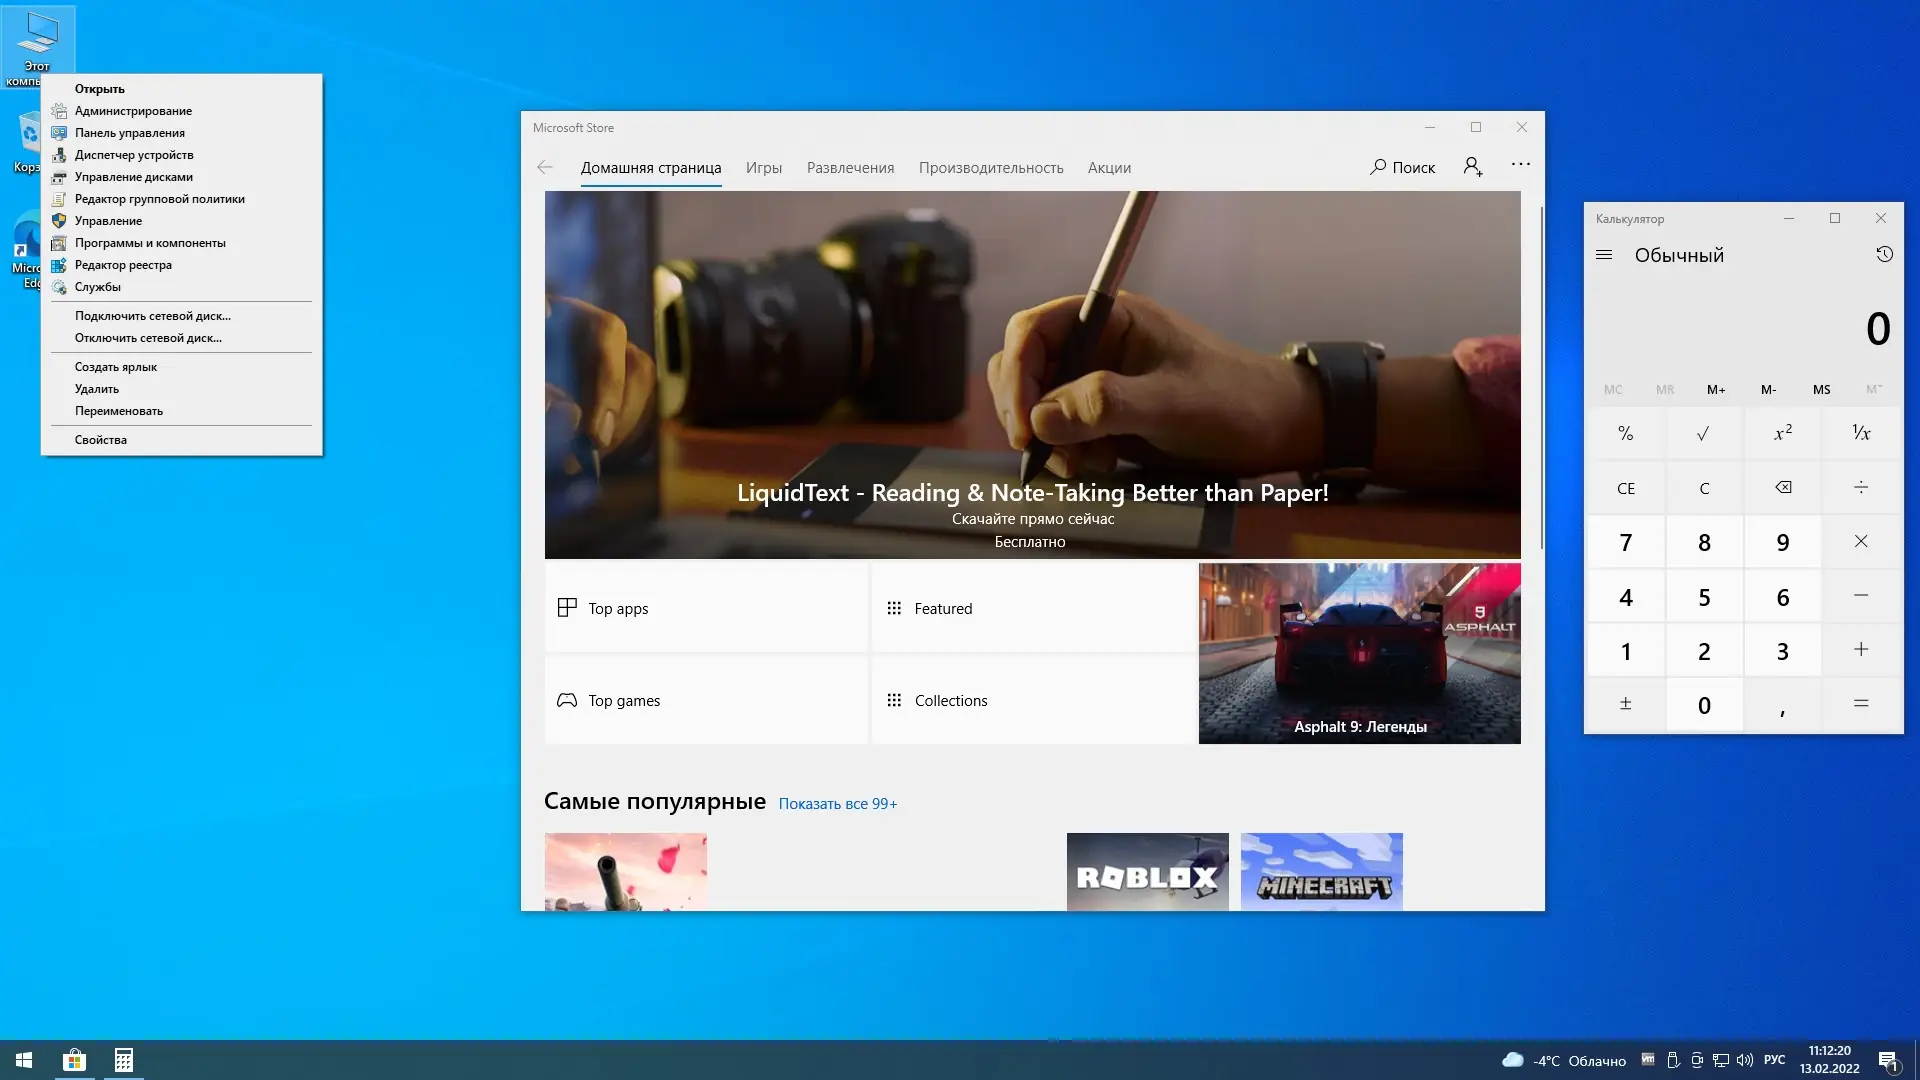
Task: Click the Store vertical scrollbar
Action: 1541,380
